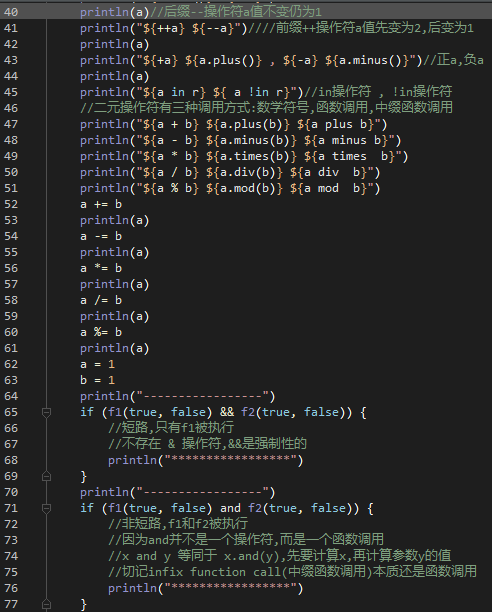The height and width of the screenshot is (612, 492).
Task: Click 'println(a)' on line 53
Action: [x=115, y=220]
